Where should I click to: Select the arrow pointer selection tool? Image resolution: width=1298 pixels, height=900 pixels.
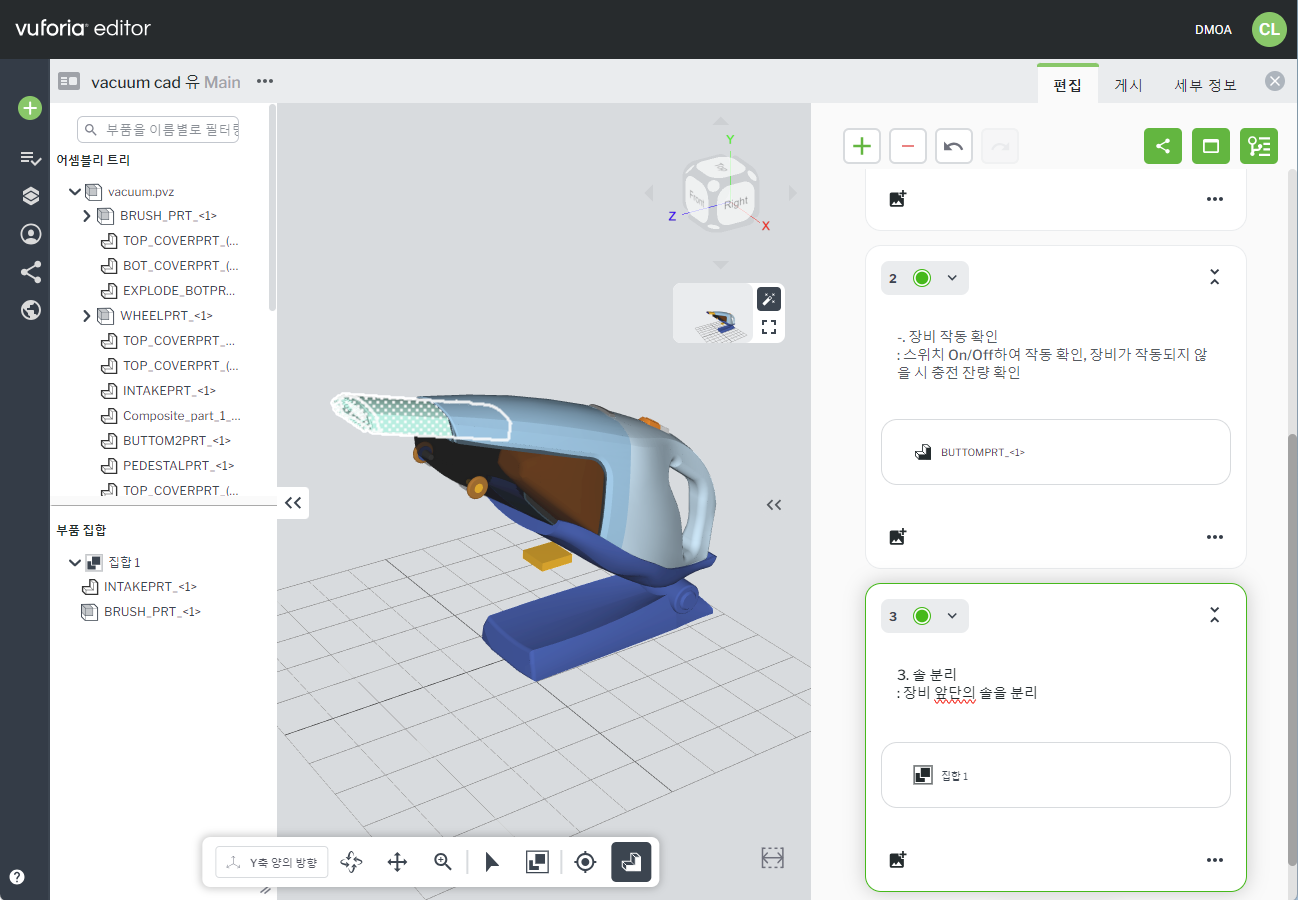[491, 862]
